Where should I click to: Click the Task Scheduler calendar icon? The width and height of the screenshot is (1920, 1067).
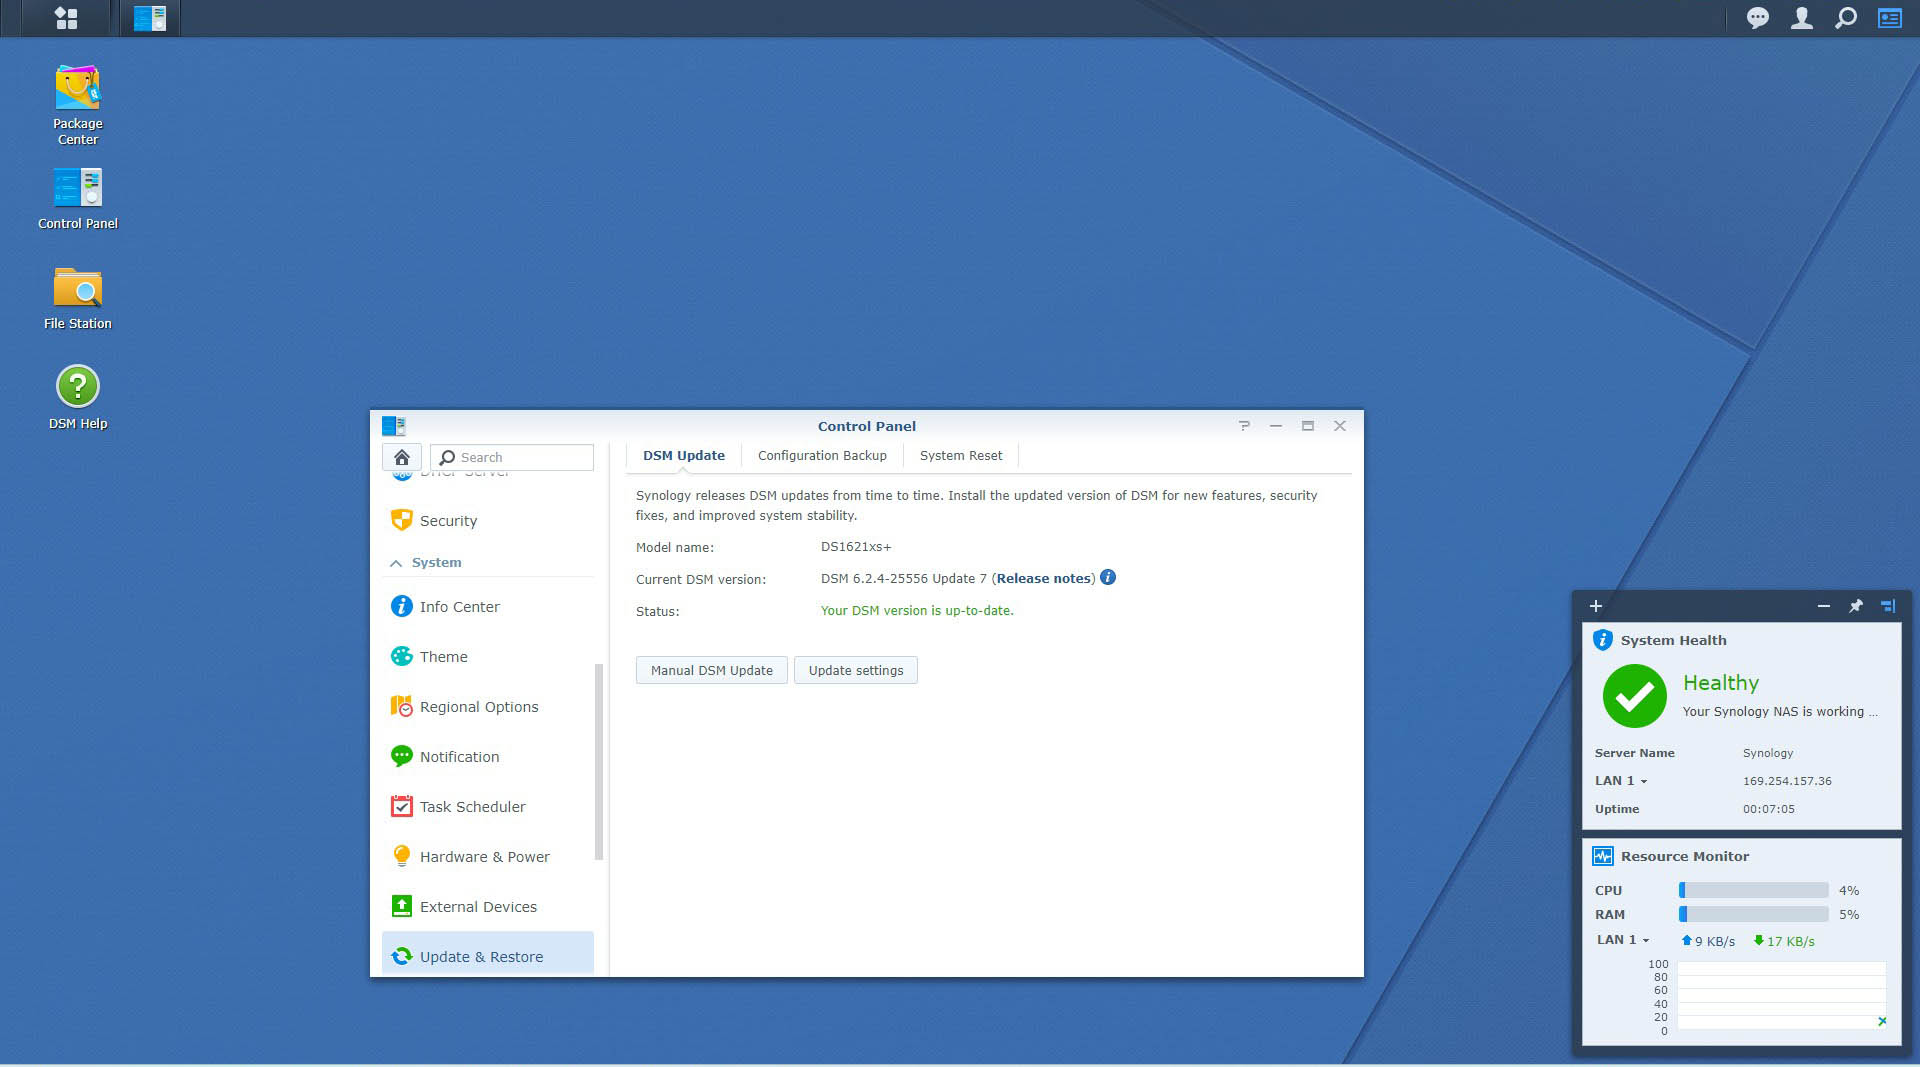click(x=401, y=806)
